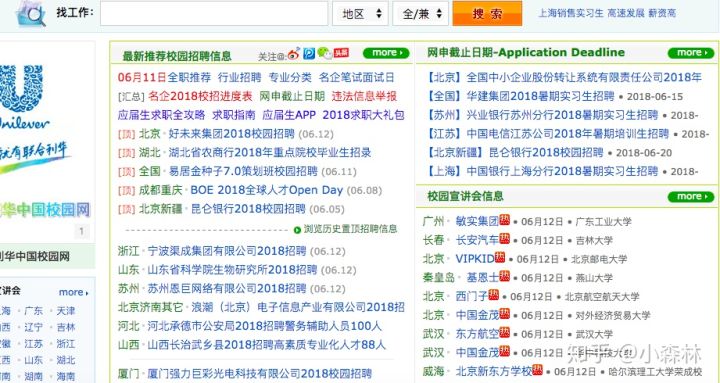Image resolution: width=720 pixels, height=383 pixels.
Task: Open 湖北省农商行2018年重点院校毕业生招录 posting
Action: pyautogui.click(x=270, y=152)
